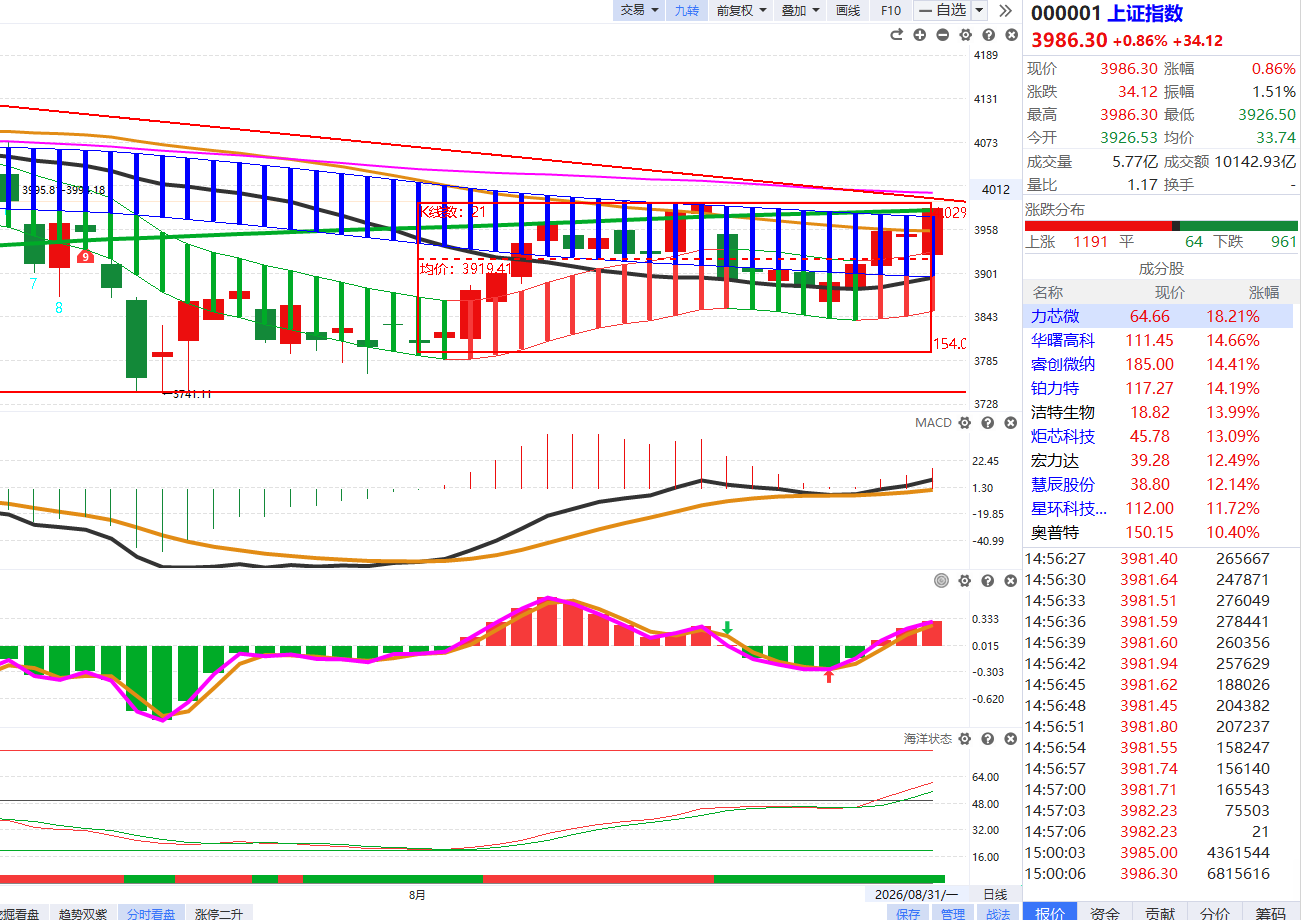Image resolution: width=1301 pixels, height=920 pixels.
Task: Zoom in the main K-line chart
Action: pos(919,35)
